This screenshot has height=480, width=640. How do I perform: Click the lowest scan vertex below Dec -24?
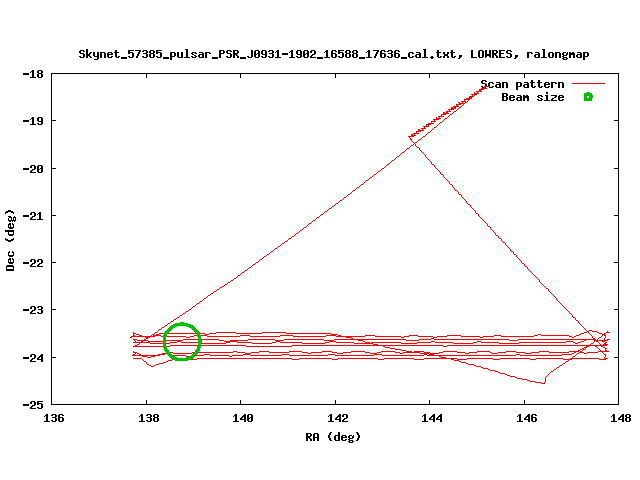coord(544,383)
